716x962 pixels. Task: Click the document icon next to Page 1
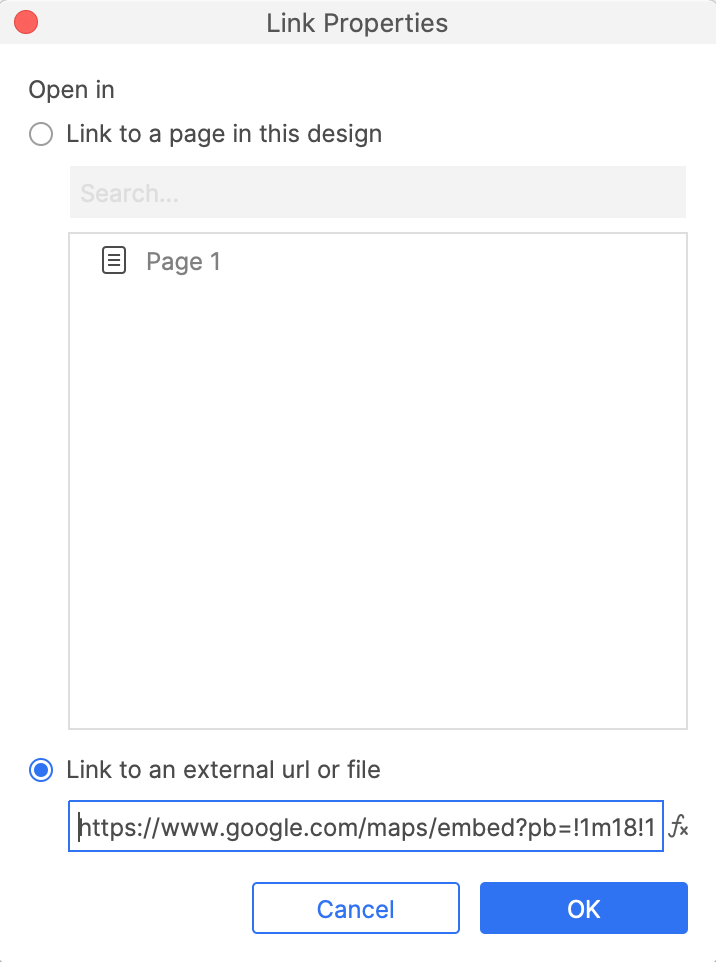[x=115, y=262]
